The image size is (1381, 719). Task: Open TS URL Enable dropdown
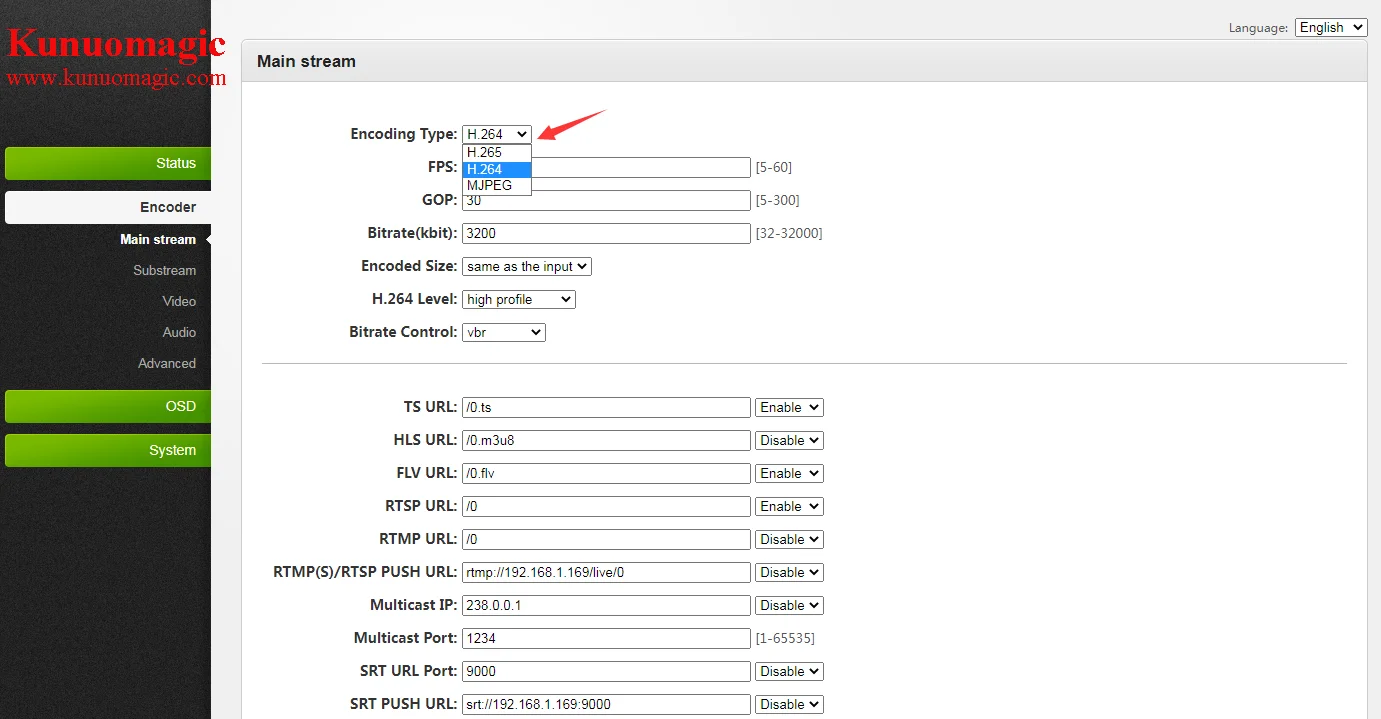click(x=789, y=407)
